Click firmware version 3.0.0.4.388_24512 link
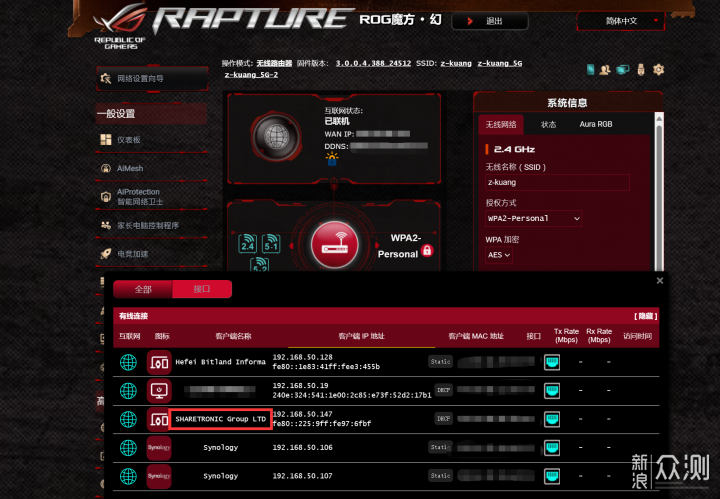Screen dimensions: 720x499 tap(373, 63)
